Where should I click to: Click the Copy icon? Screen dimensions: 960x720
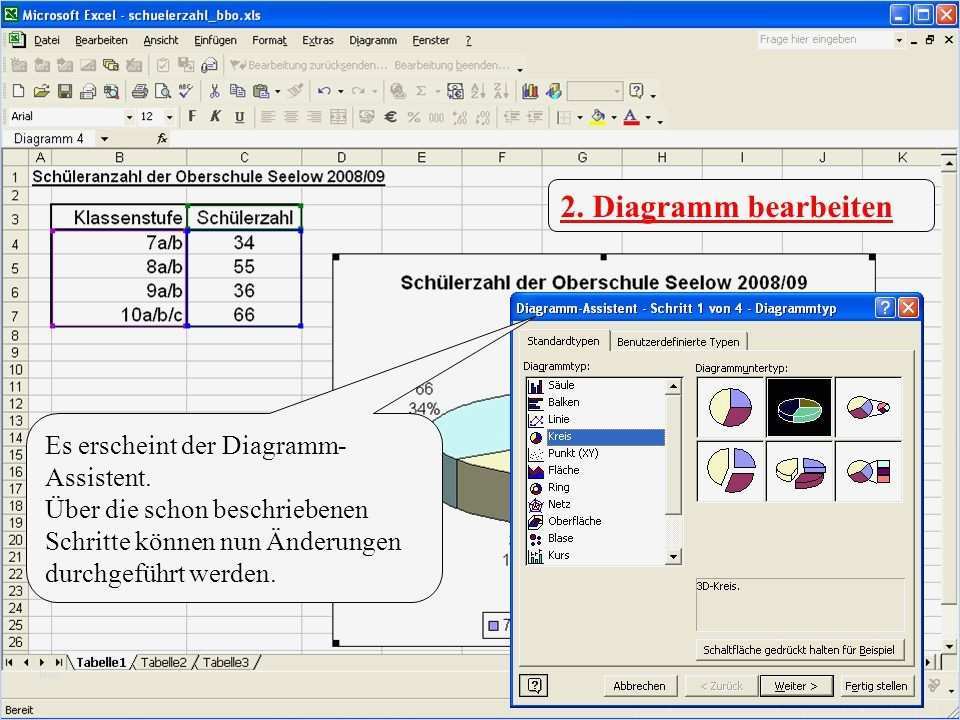click(x=237, y=91)
